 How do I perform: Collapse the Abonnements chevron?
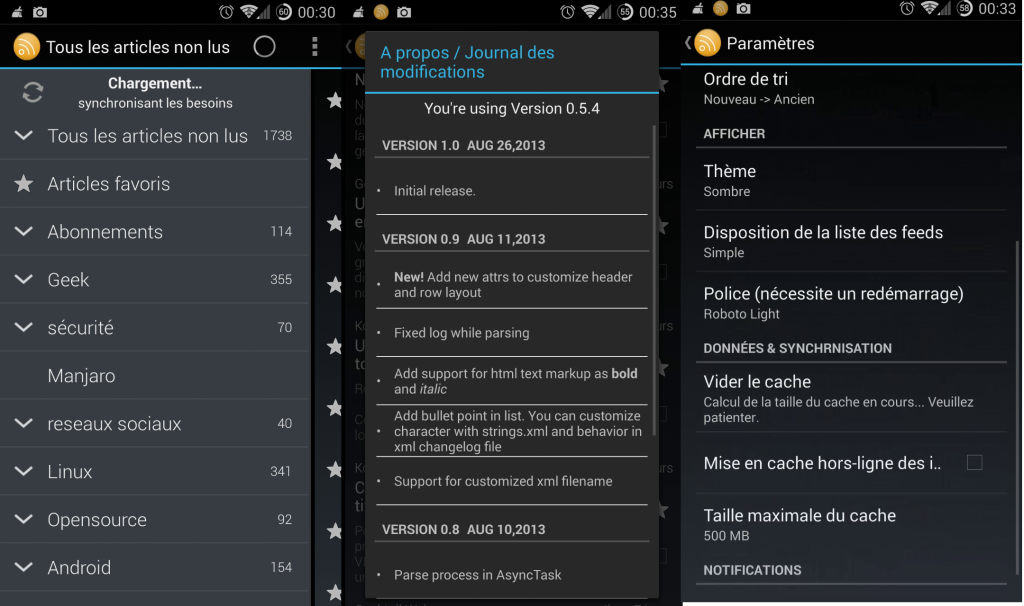tap(23, 232)
